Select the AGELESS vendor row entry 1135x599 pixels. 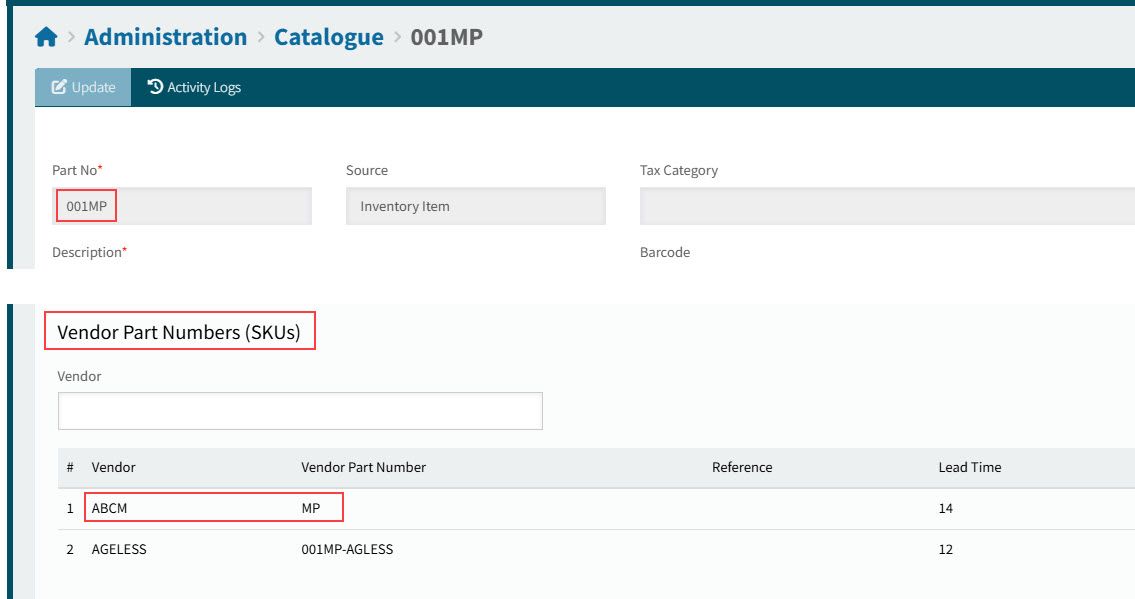[119, 549]
